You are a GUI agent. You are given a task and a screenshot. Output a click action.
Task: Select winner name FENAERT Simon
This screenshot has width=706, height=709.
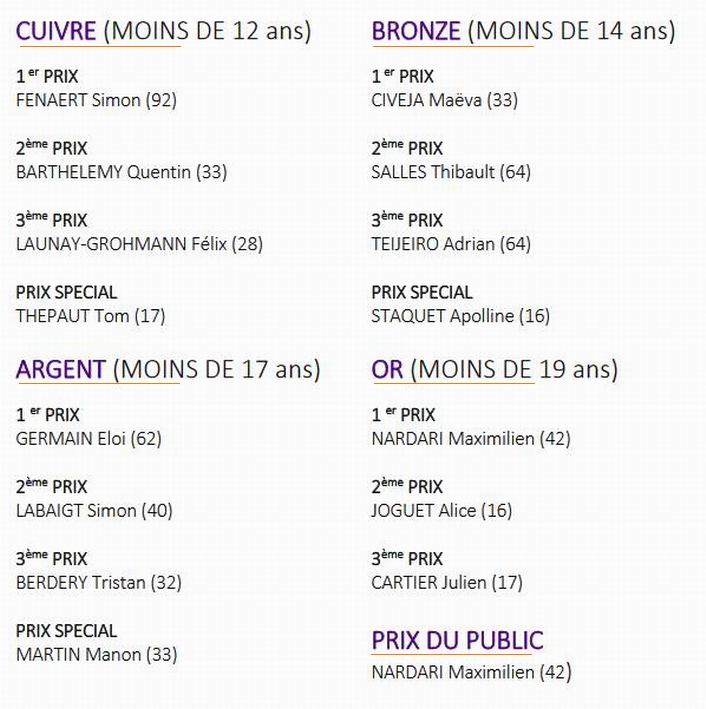point(96,100)
